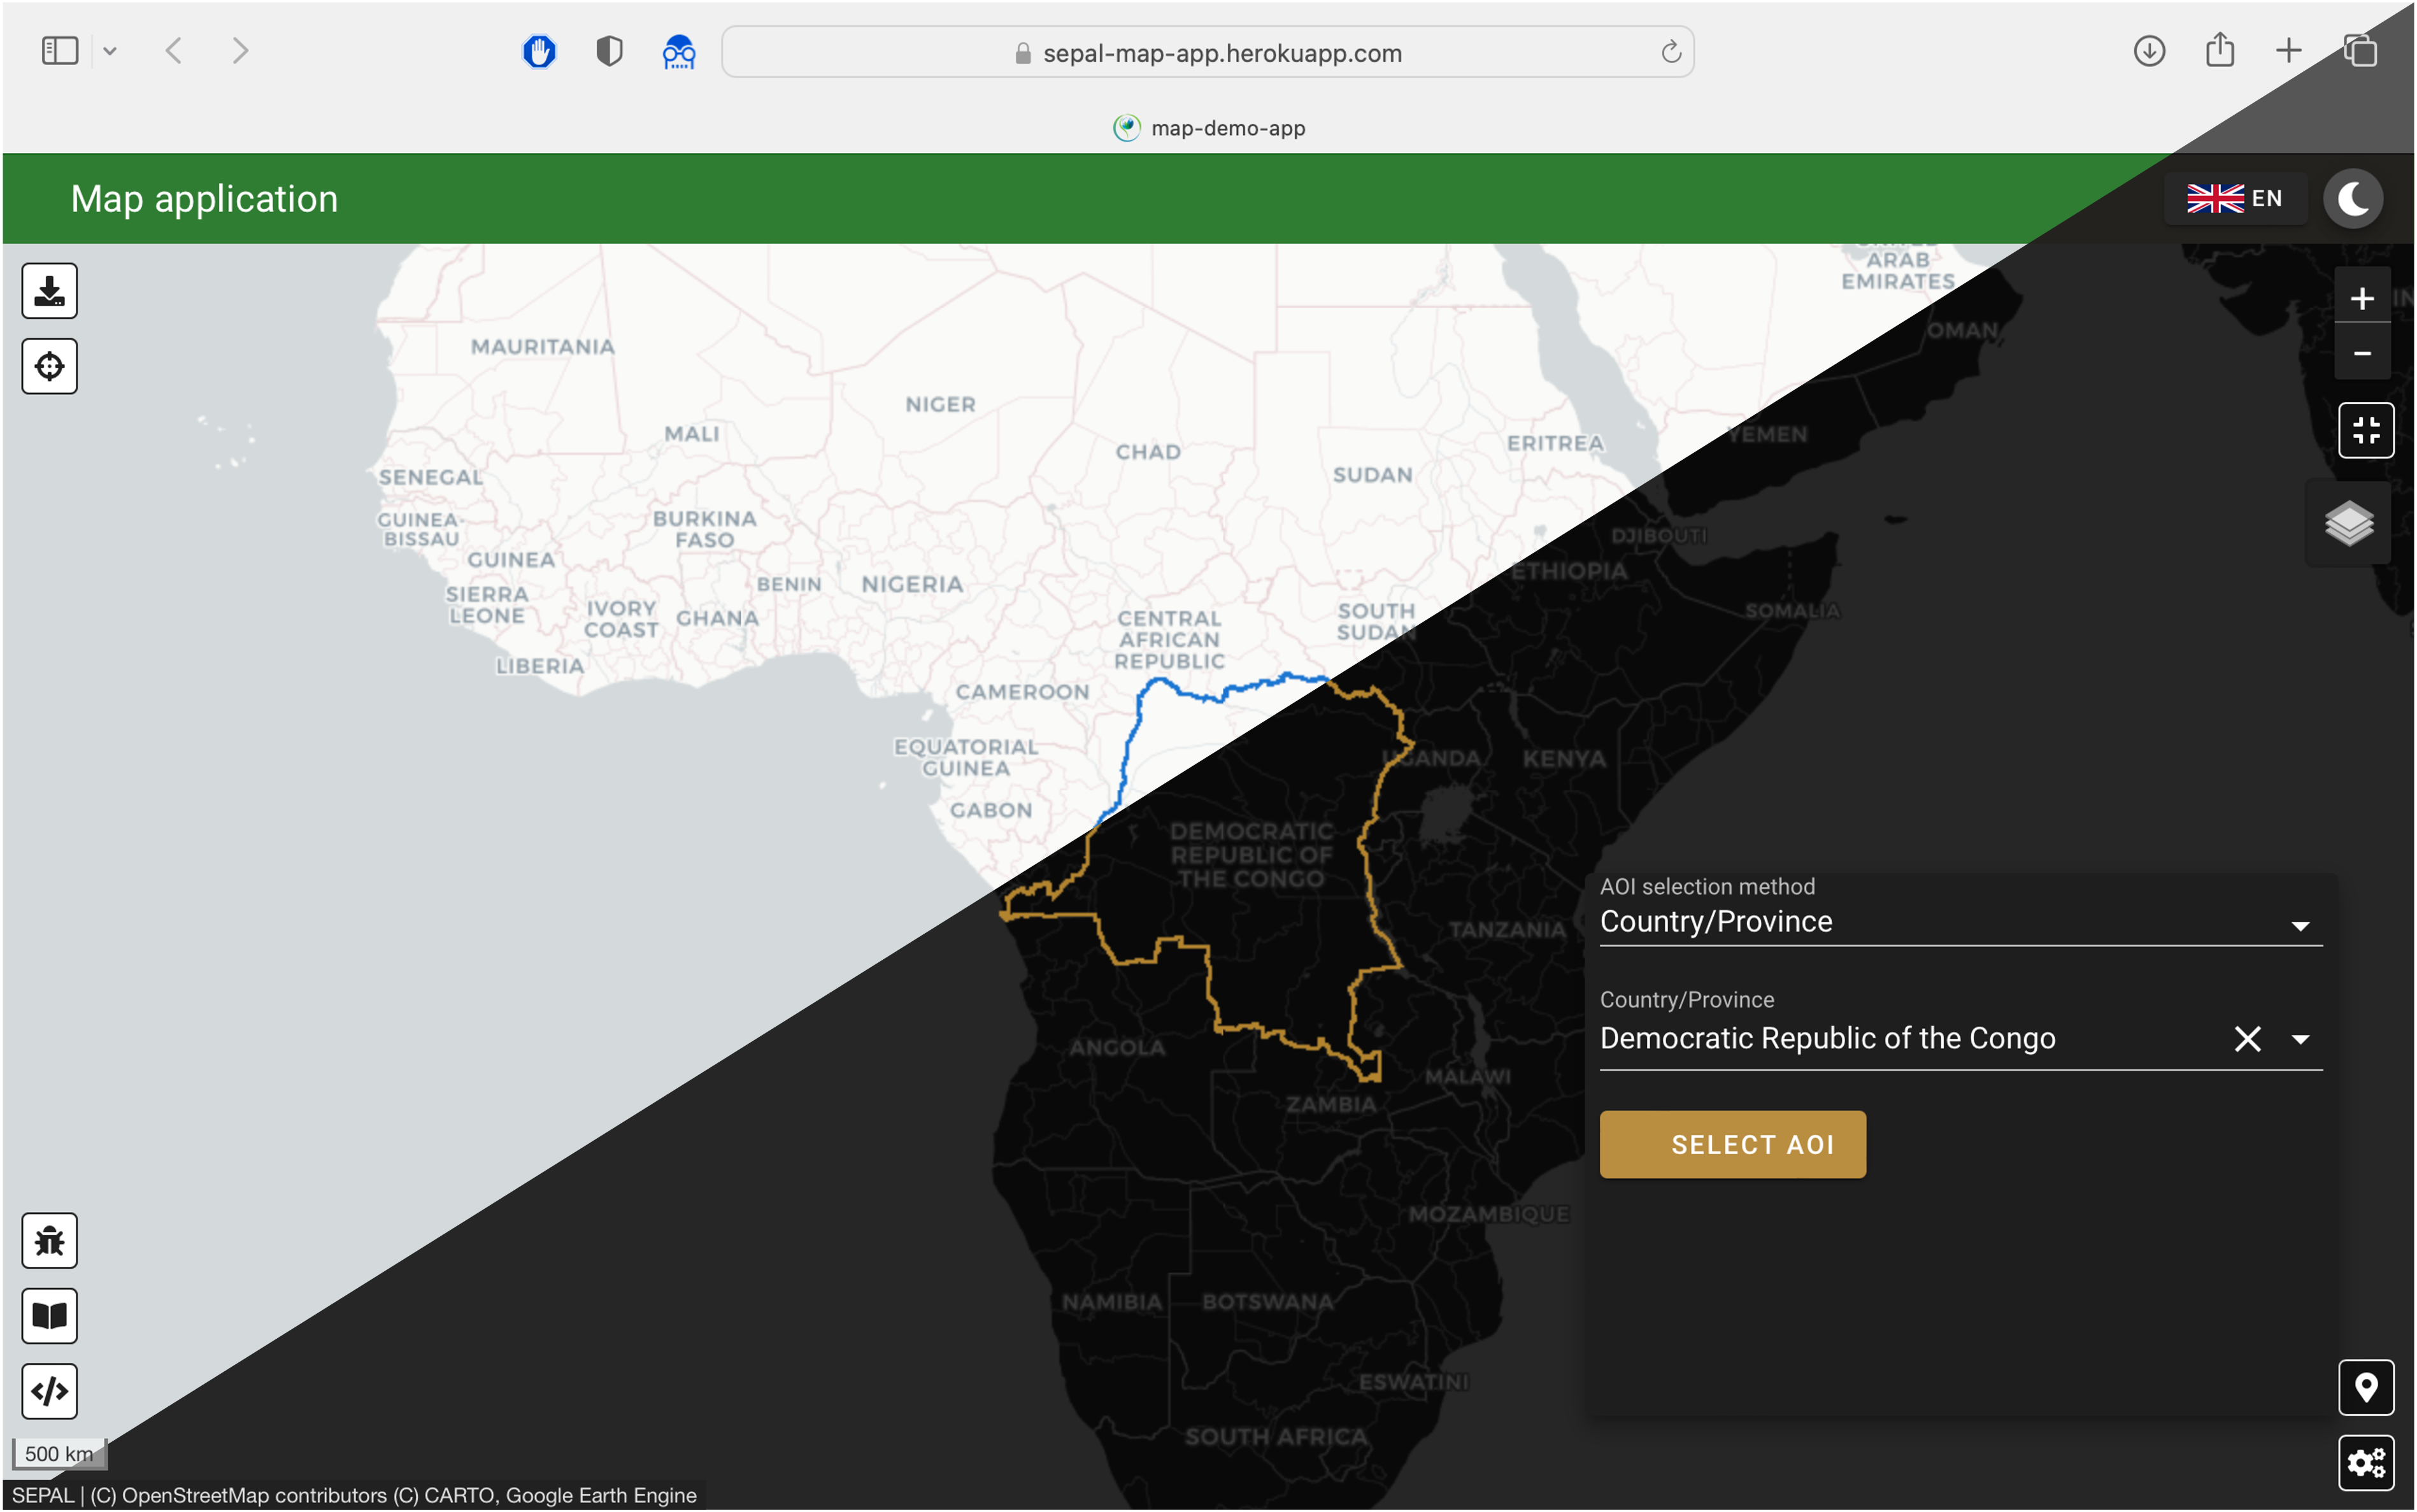
Task: Open the documentation book icon
Action: tap(49, 1315)
